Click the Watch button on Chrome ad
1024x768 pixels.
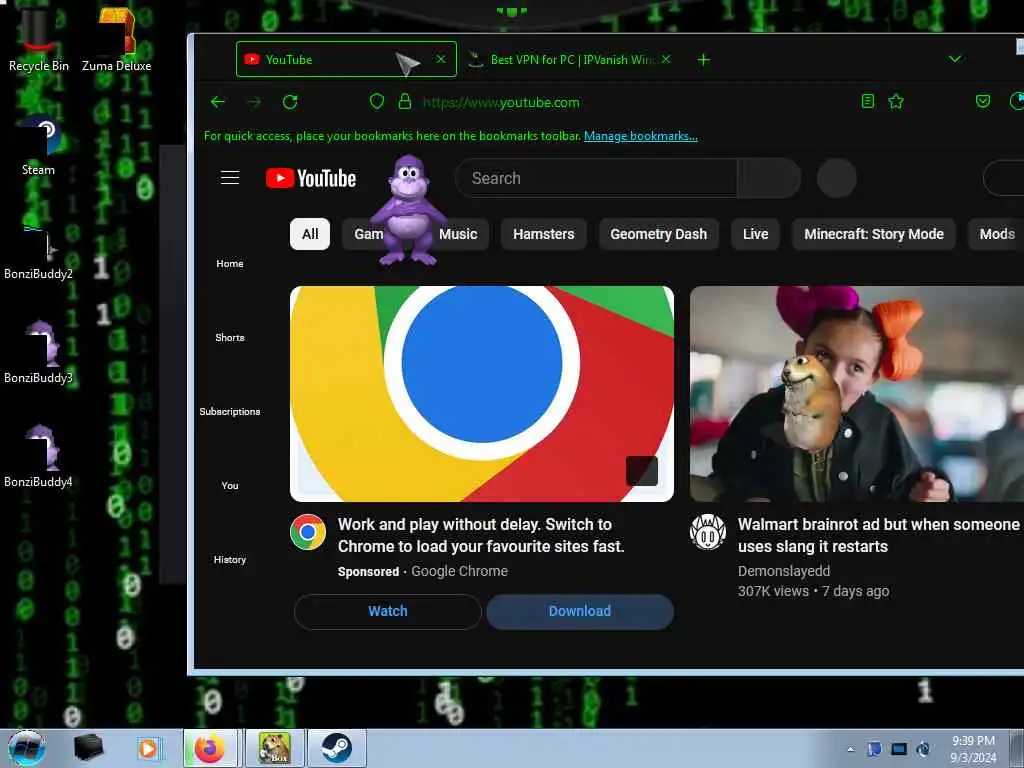pyautogui.click(x=388, y=611)
